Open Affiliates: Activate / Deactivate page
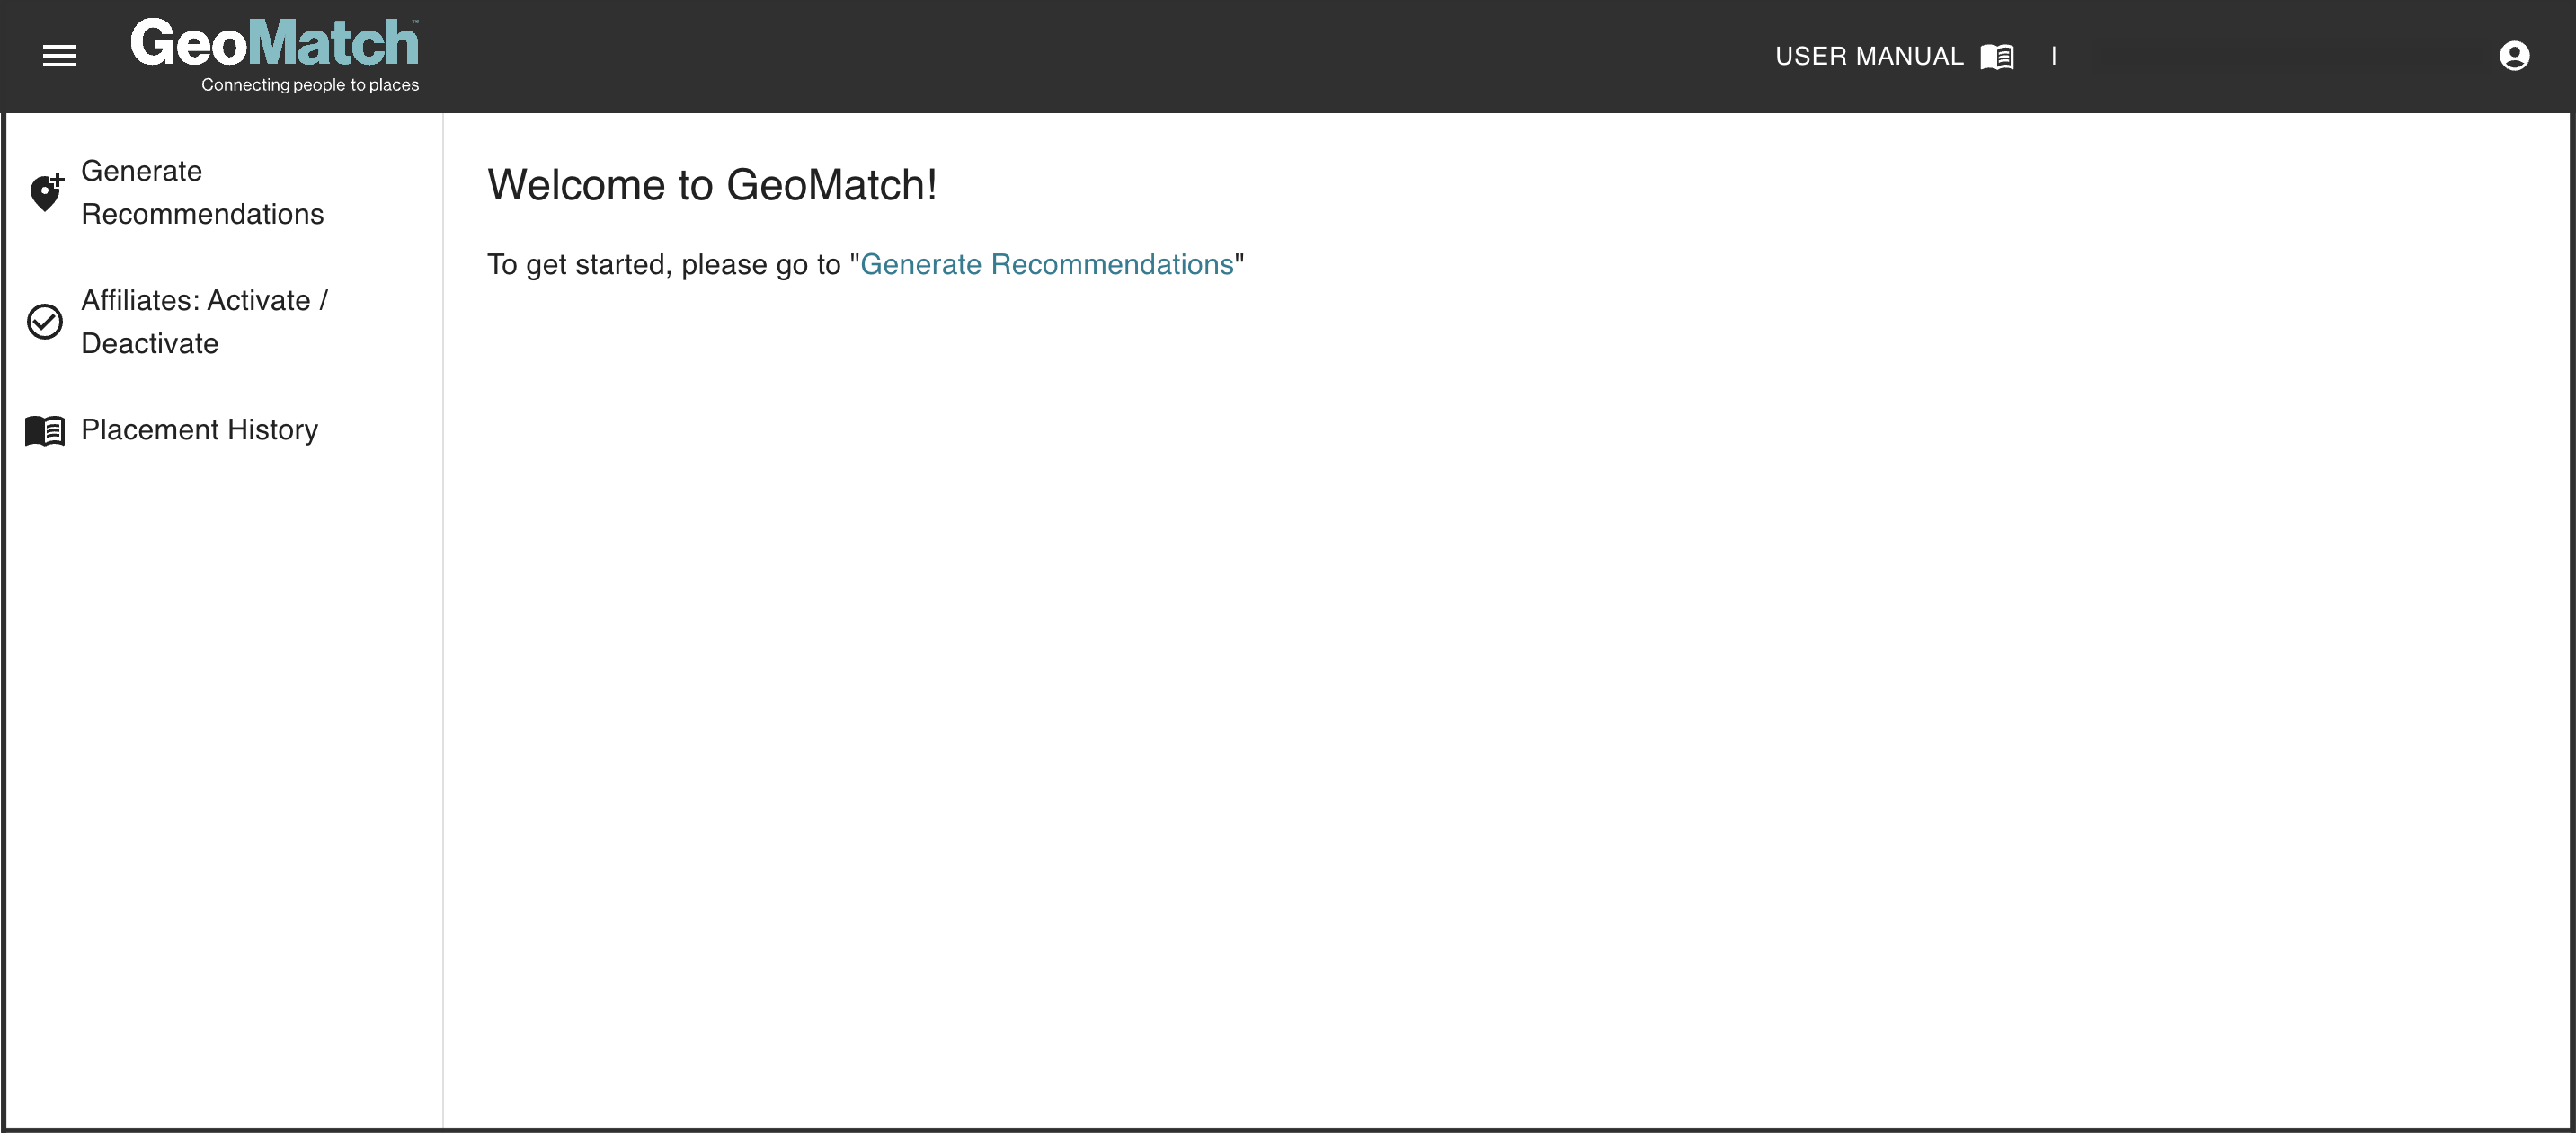 pos(204,321)
